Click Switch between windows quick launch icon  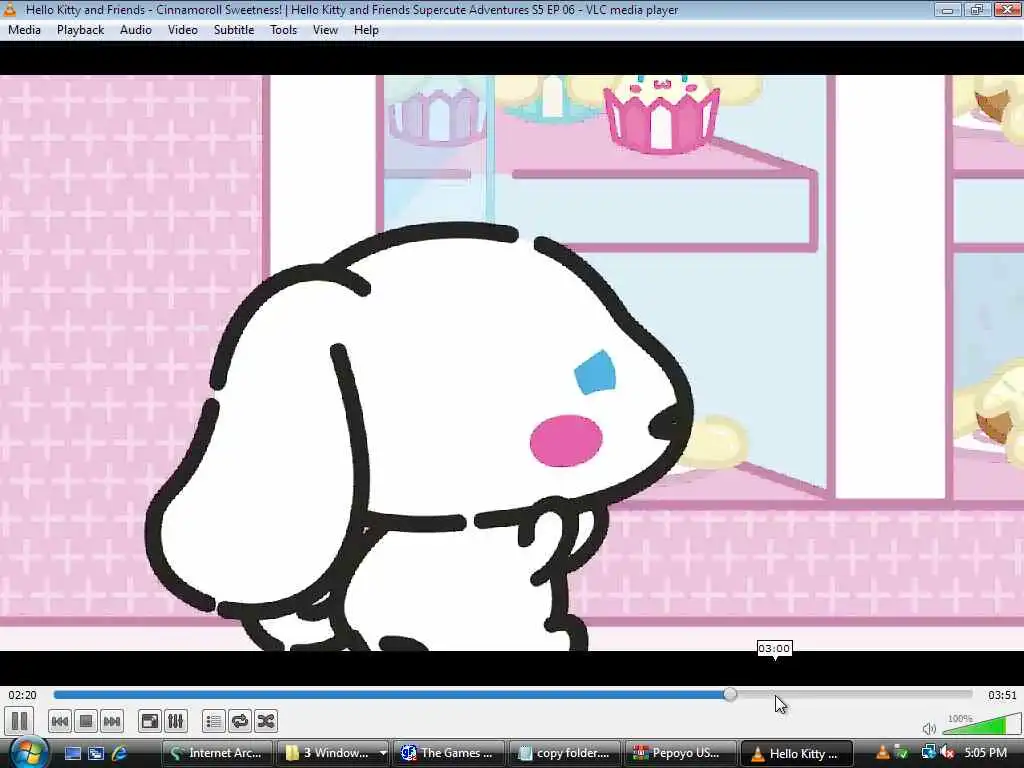(96, 753)
